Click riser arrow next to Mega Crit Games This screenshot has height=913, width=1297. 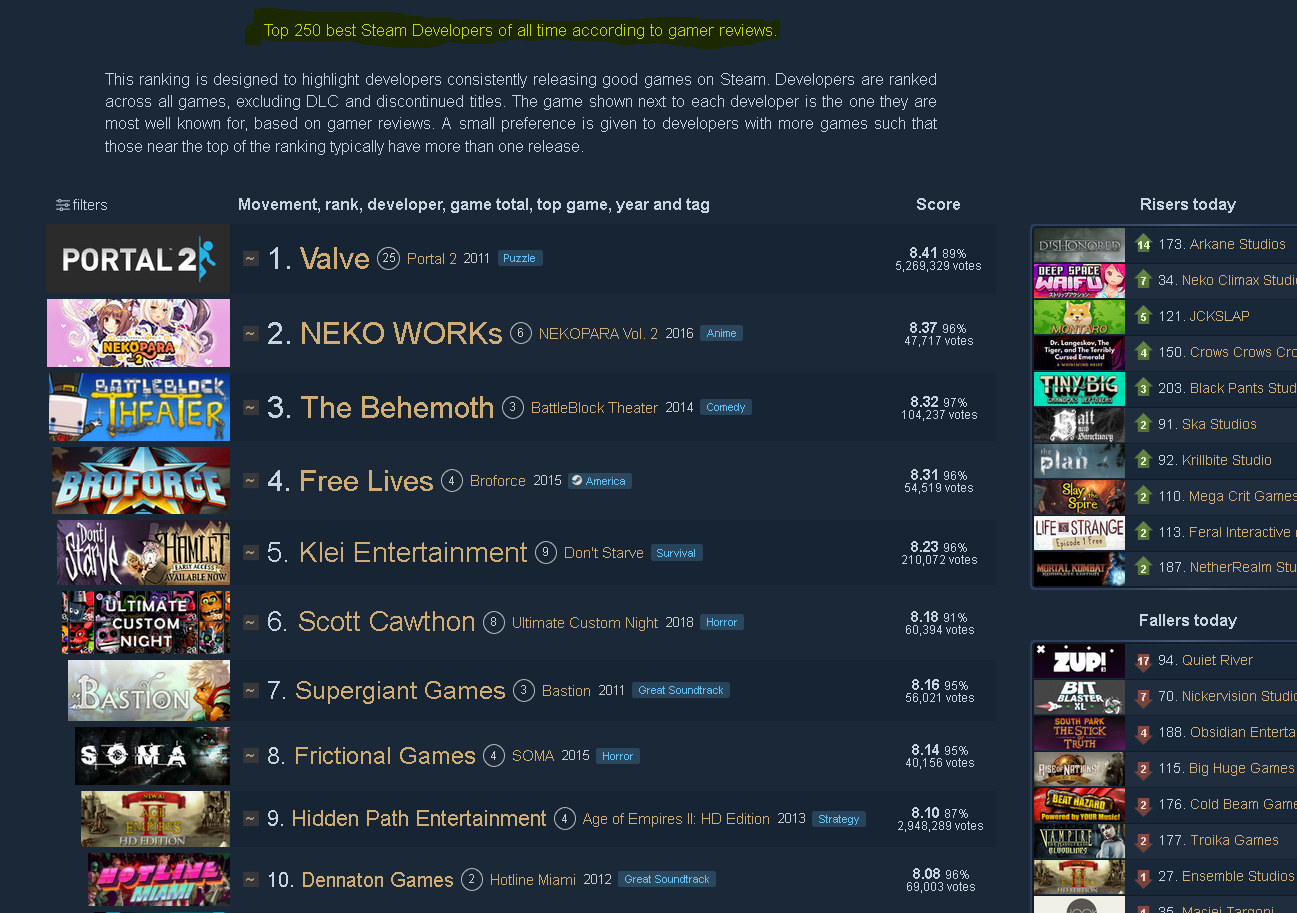[x=1144, y=496]
